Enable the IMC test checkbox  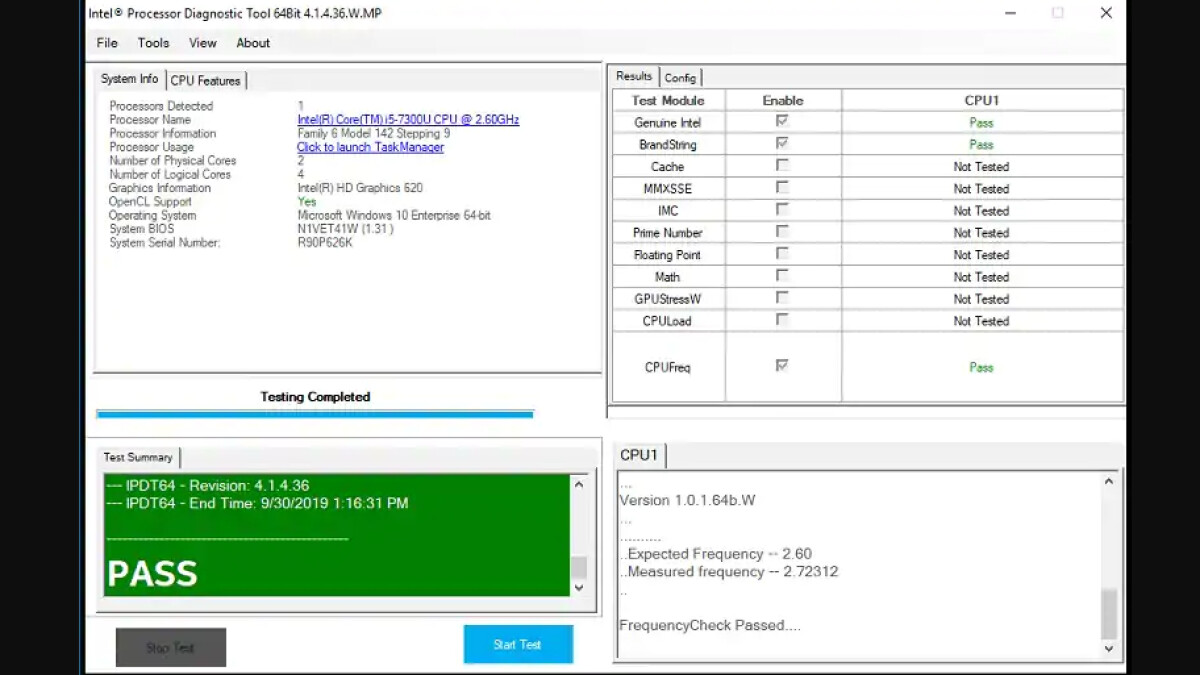(x=782, y=209)
